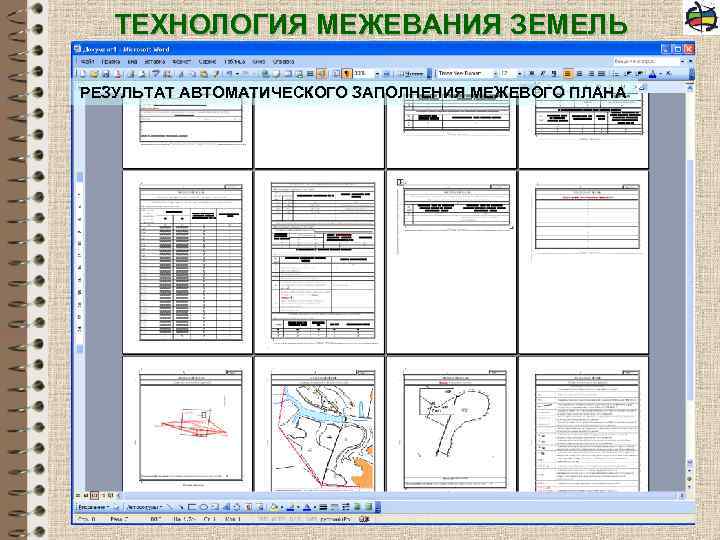The width and height of the screenshot is (720, 540).
Task: Insert a Text Box from drawing toolbar
Action: click(x=214, y=507)
